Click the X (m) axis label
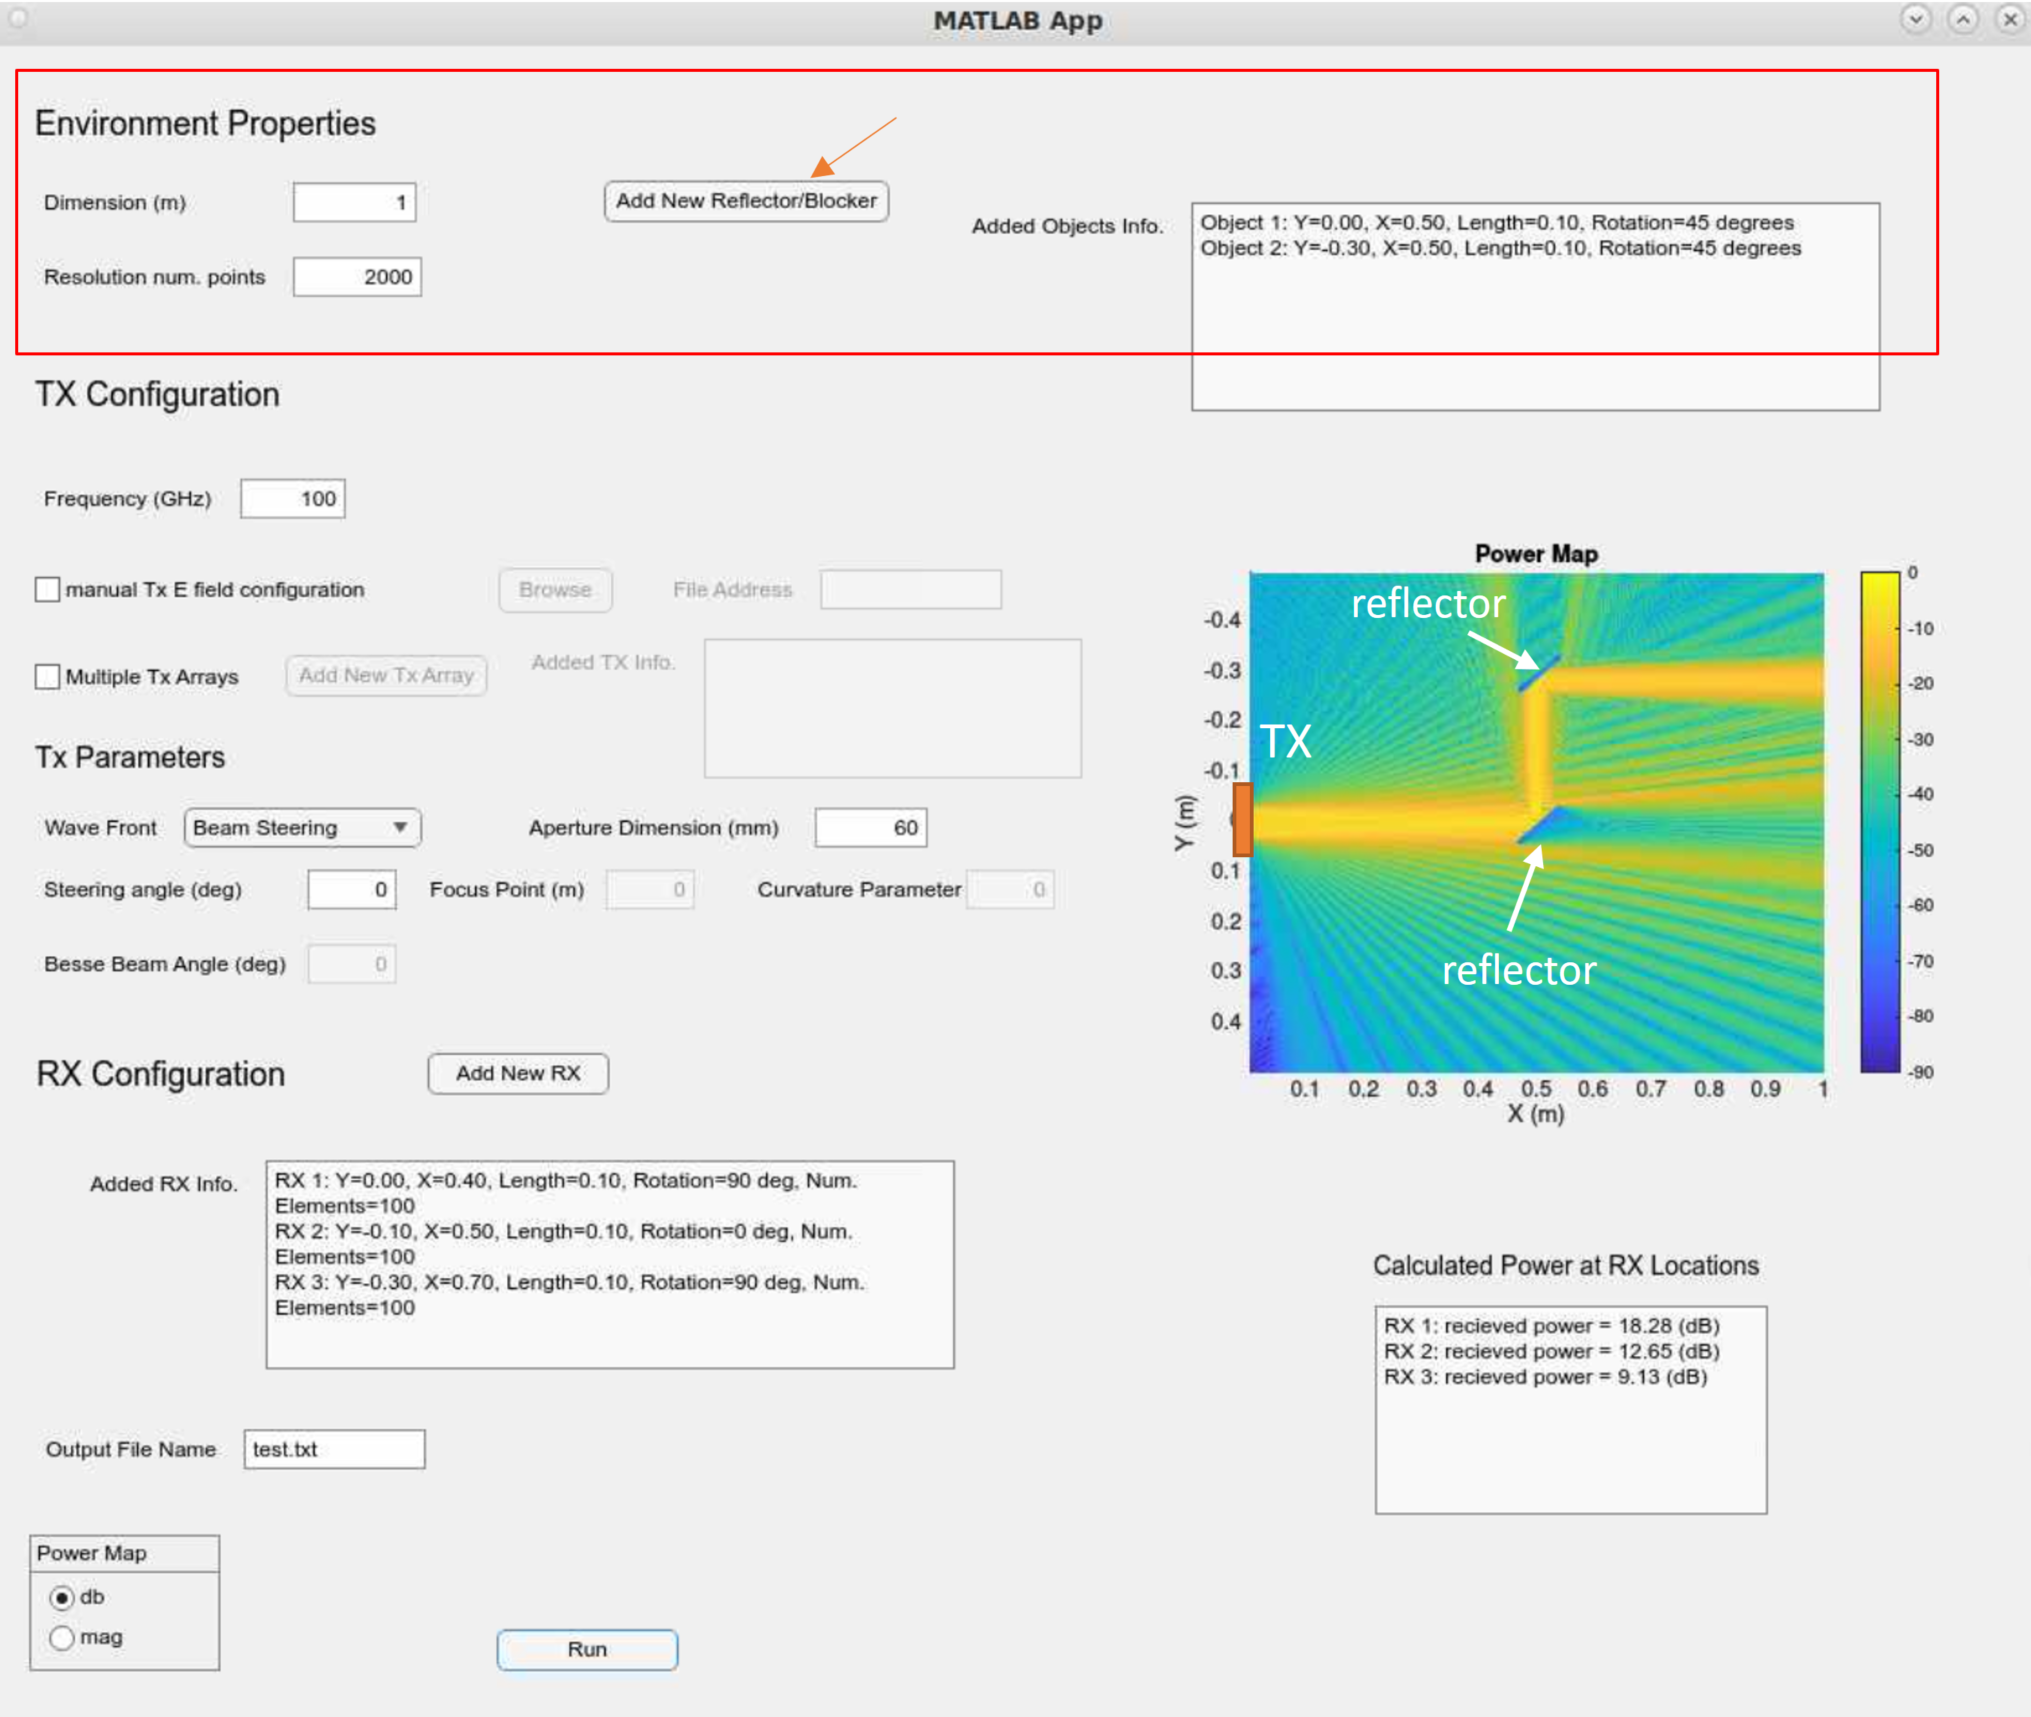 click(1536, 1114)
